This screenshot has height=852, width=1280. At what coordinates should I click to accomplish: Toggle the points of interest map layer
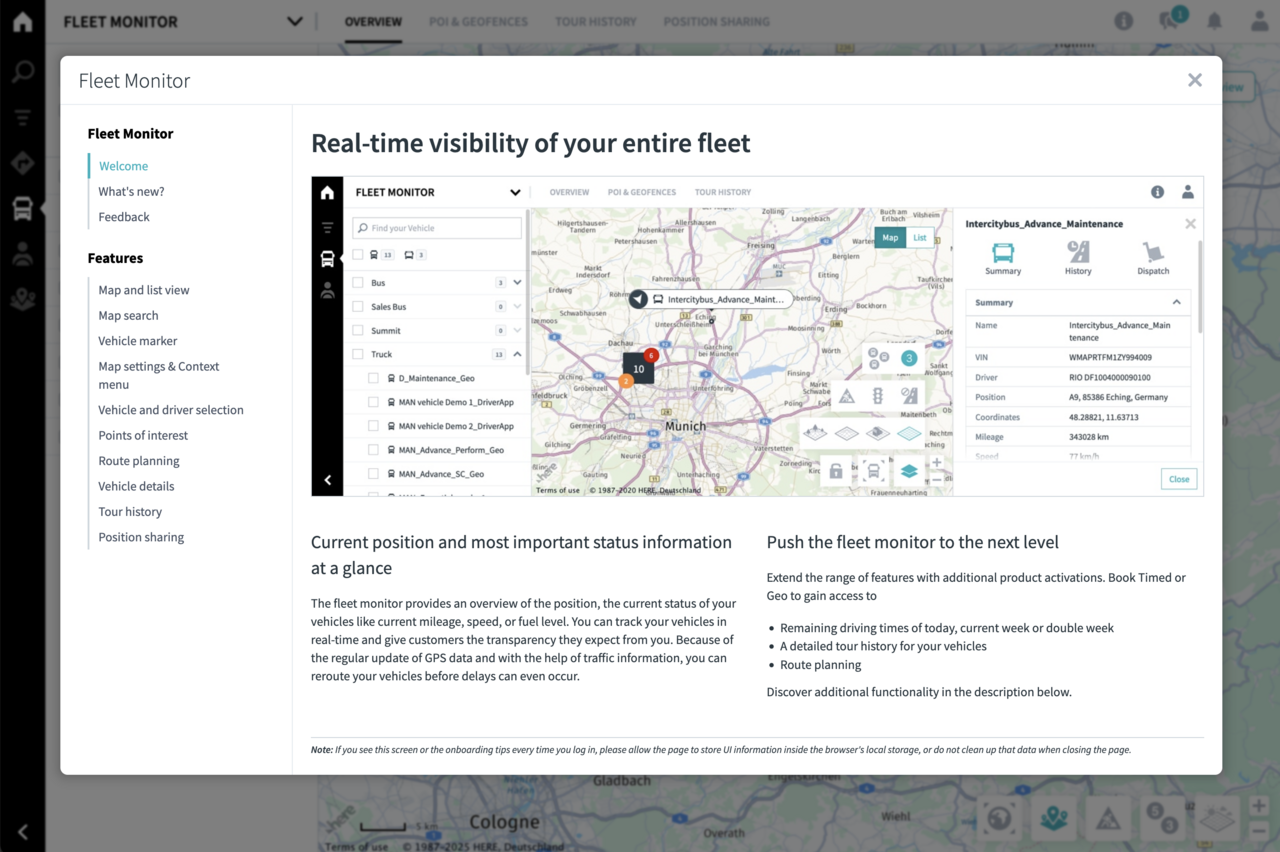point(1054,819)
